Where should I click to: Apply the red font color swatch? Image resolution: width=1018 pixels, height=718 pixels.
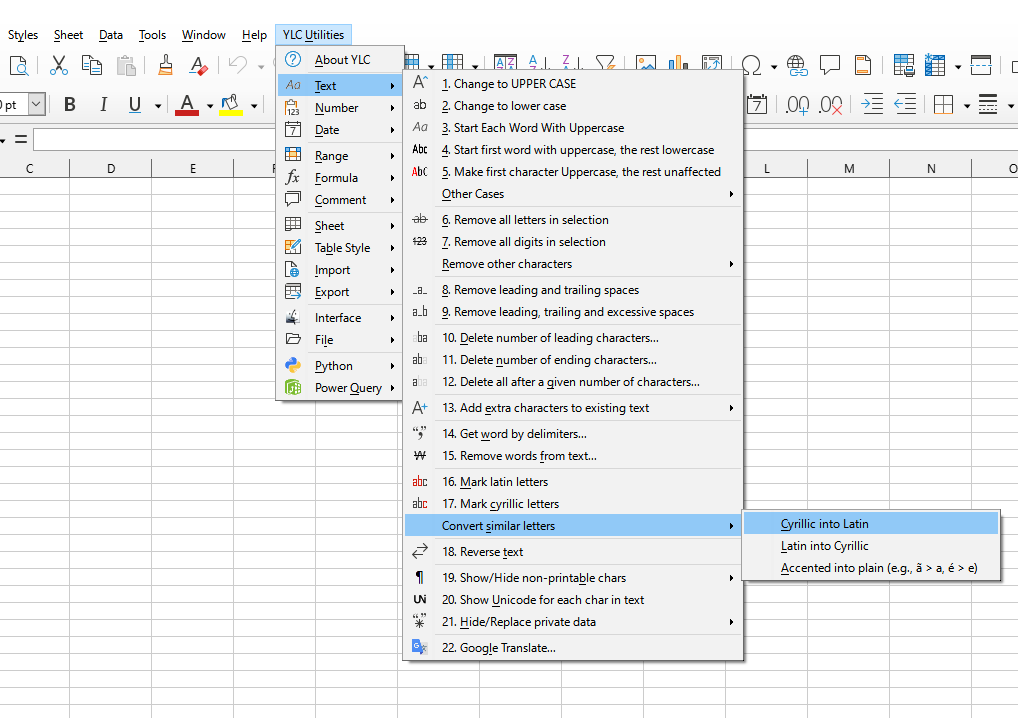[186, 105]
